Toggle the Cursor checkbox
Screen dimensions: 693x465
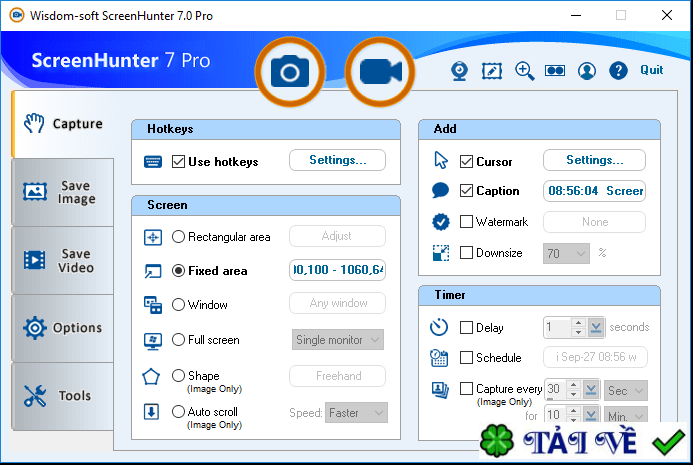point(466,162)
